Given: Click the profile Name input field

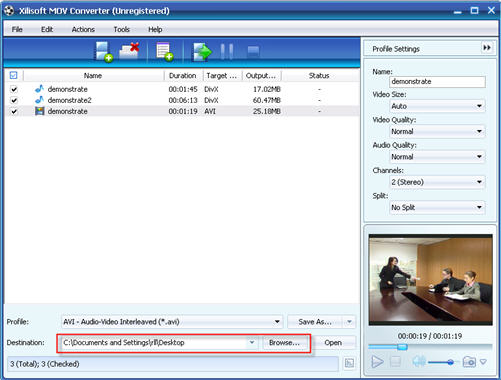Looking at the screenshot, I should coord(437,82).
